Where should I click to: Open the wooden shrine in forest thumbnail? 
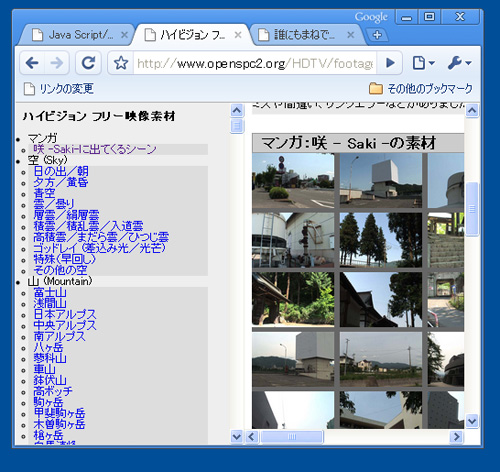click(x=293, y=299)
